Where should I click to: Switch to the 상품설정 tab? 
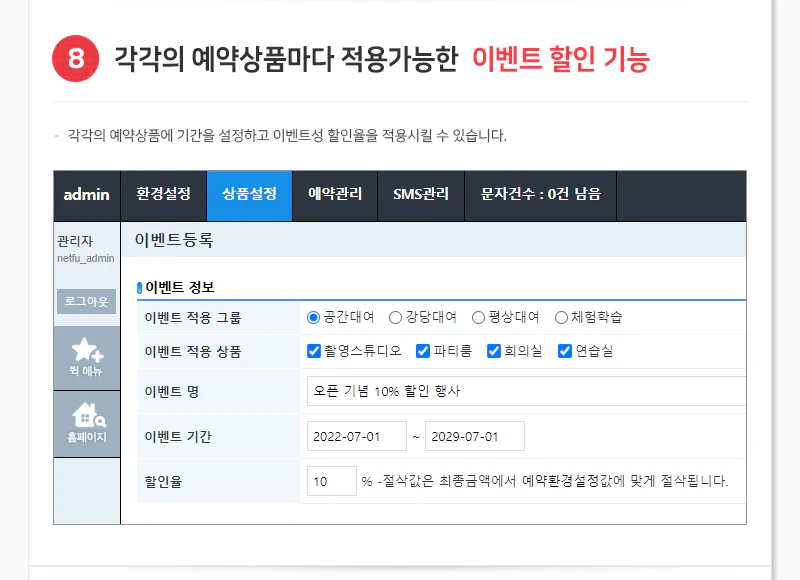tap(249, 196)
